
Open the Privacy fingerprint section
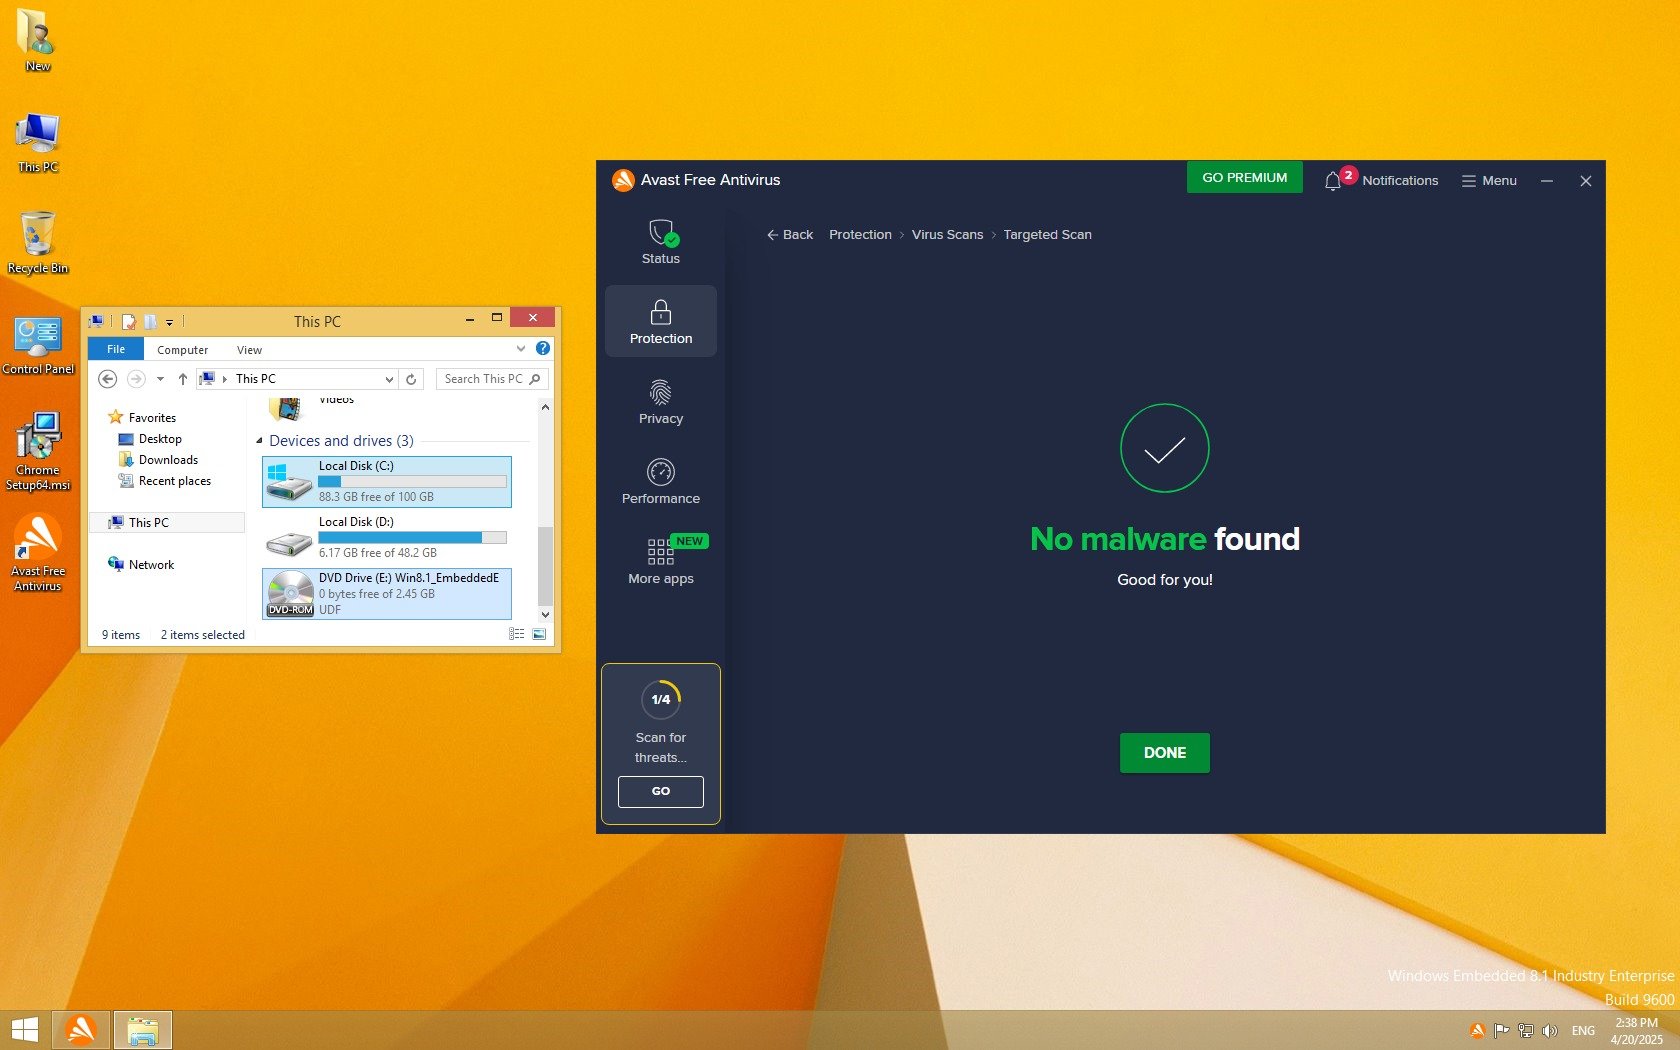660,402
